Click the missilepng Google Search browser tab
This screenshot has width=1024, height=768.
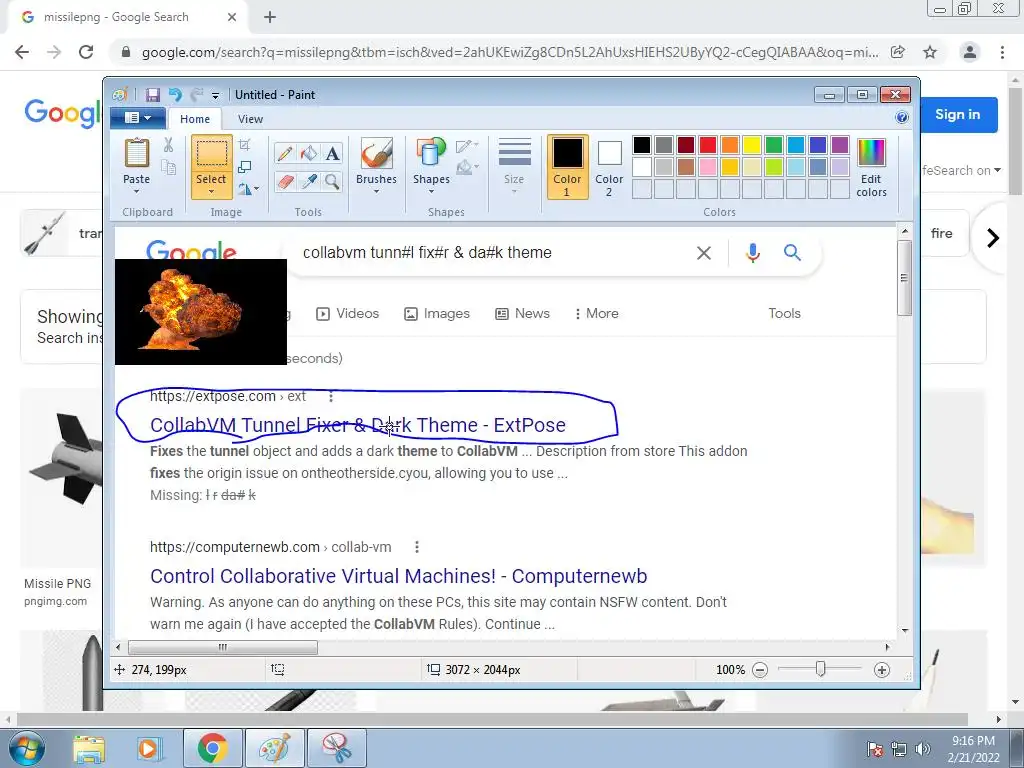[127, 17]
